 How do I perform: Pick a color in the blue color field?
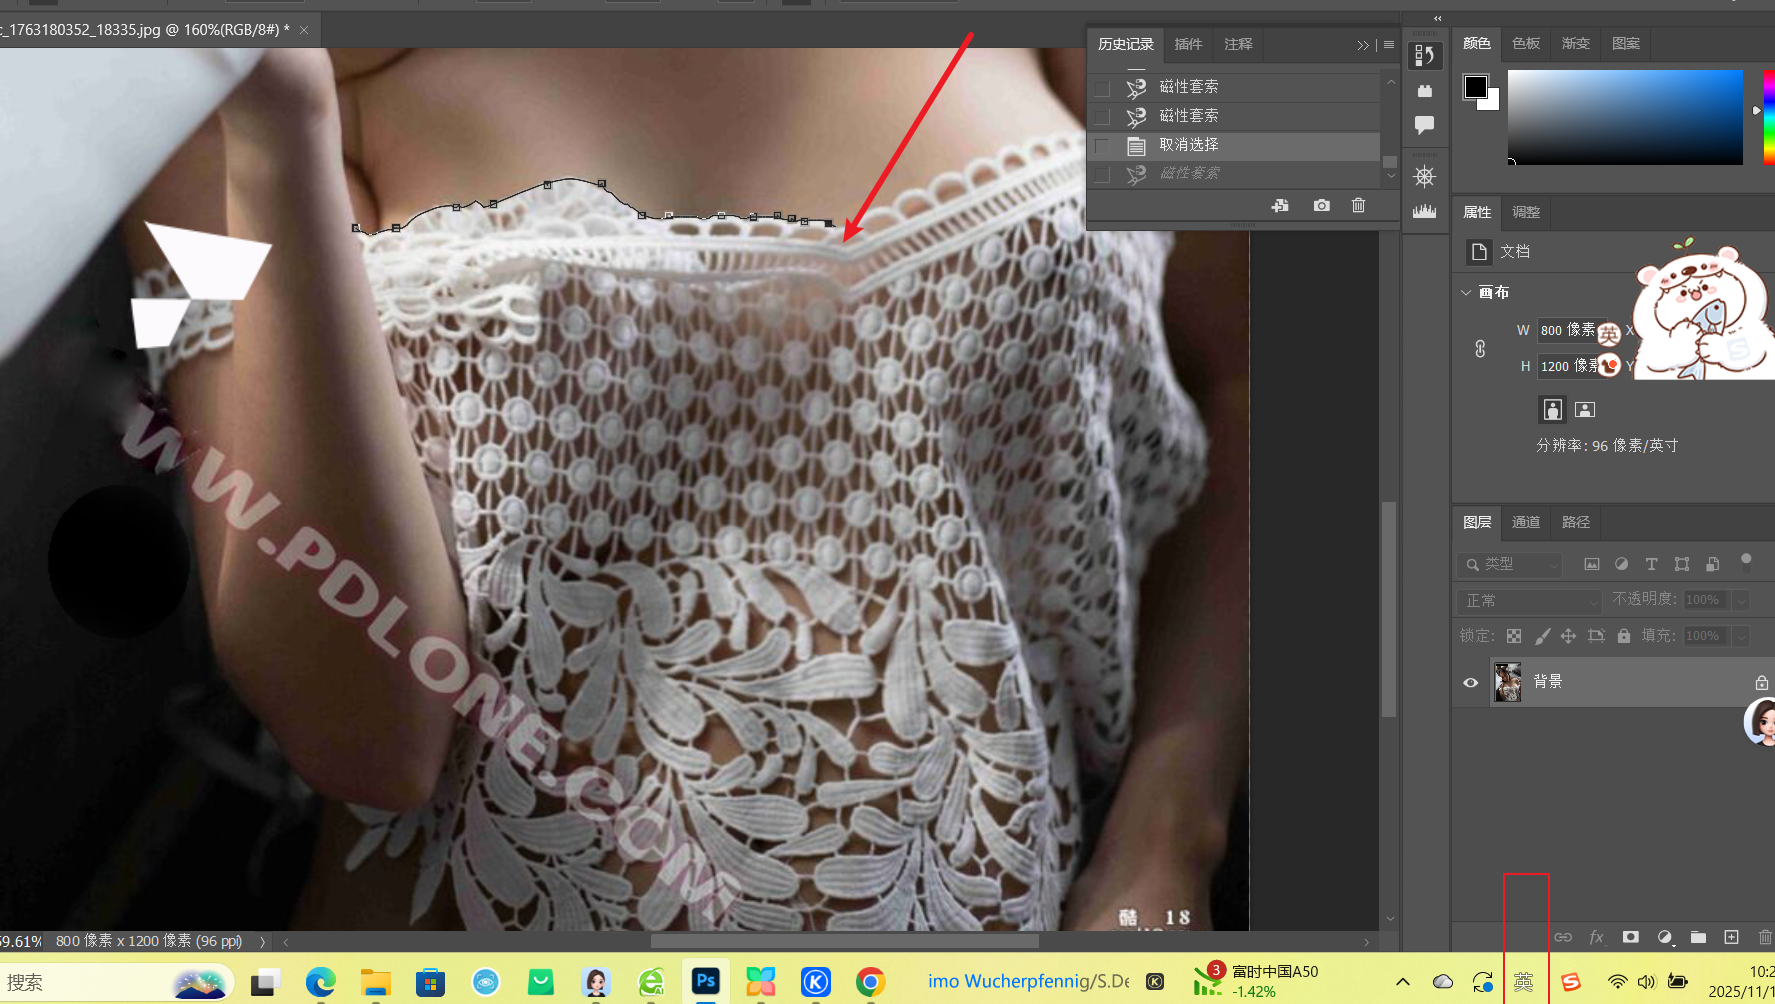pyautogui.click(x=1625, y=117)
